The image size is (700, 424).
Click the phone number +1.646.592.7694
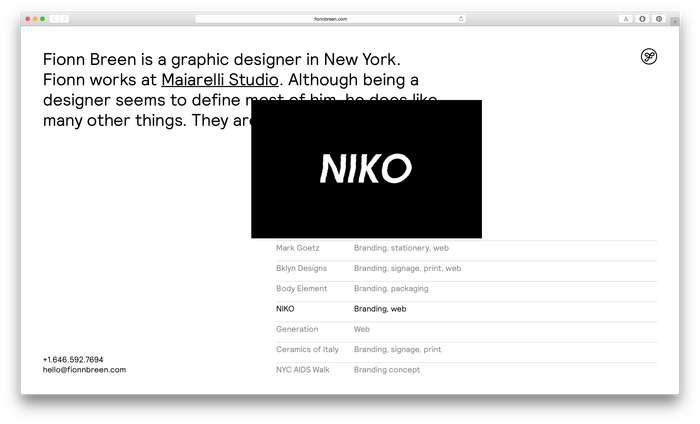point(73,359)
